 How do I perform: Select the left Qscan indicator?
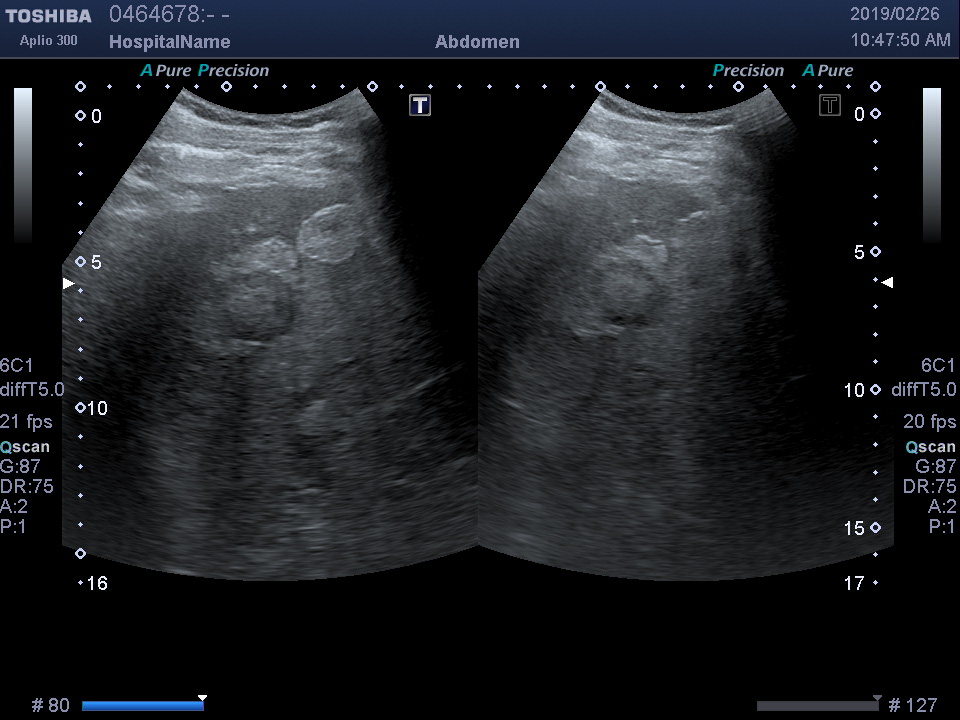25,447
